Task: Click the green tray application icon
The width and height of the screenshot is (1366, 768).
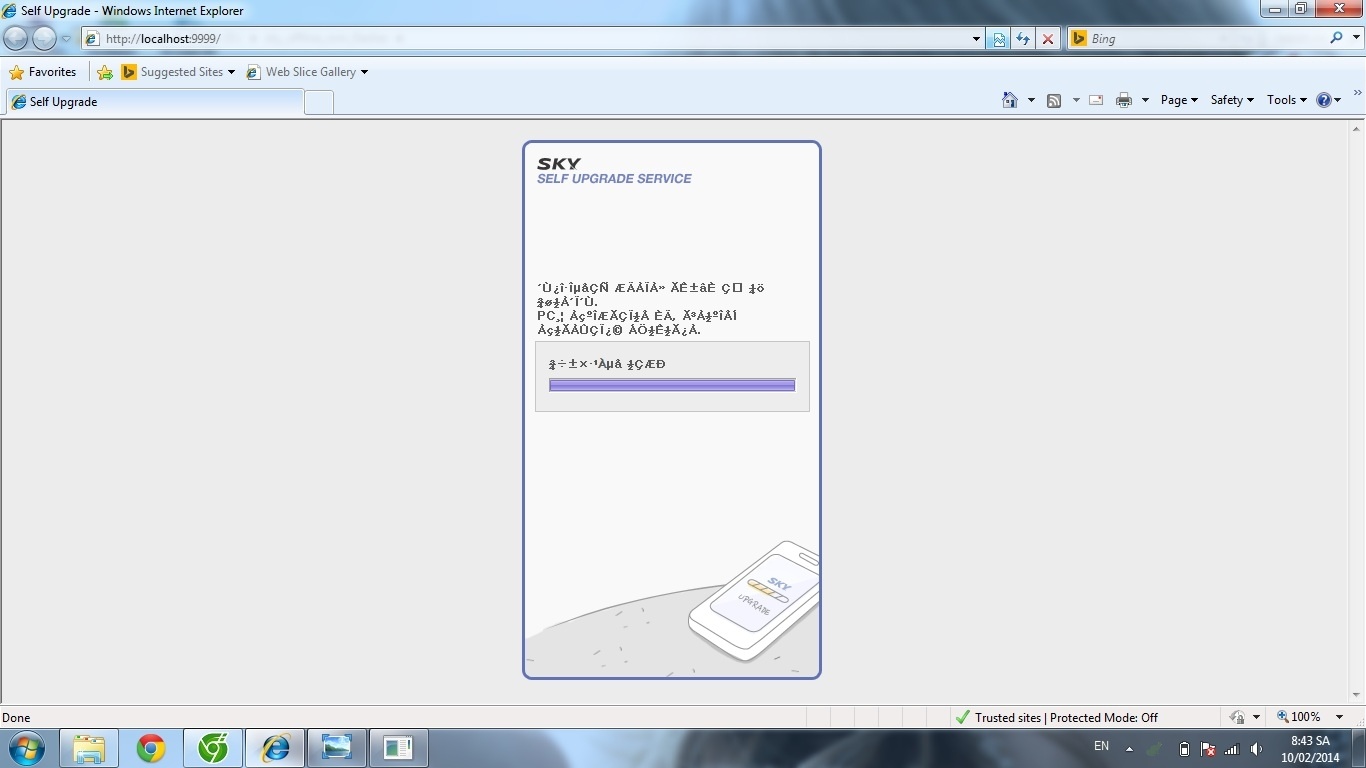Action: [1156, 749]
